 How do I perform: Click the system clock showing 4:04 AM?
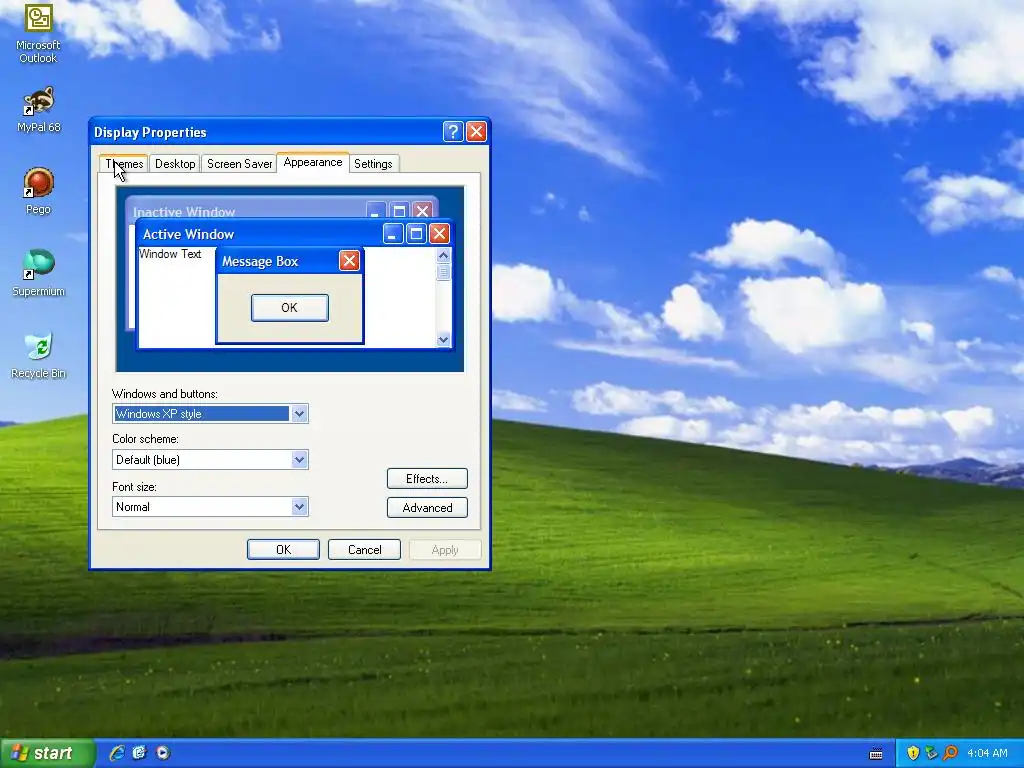point(987,753)
